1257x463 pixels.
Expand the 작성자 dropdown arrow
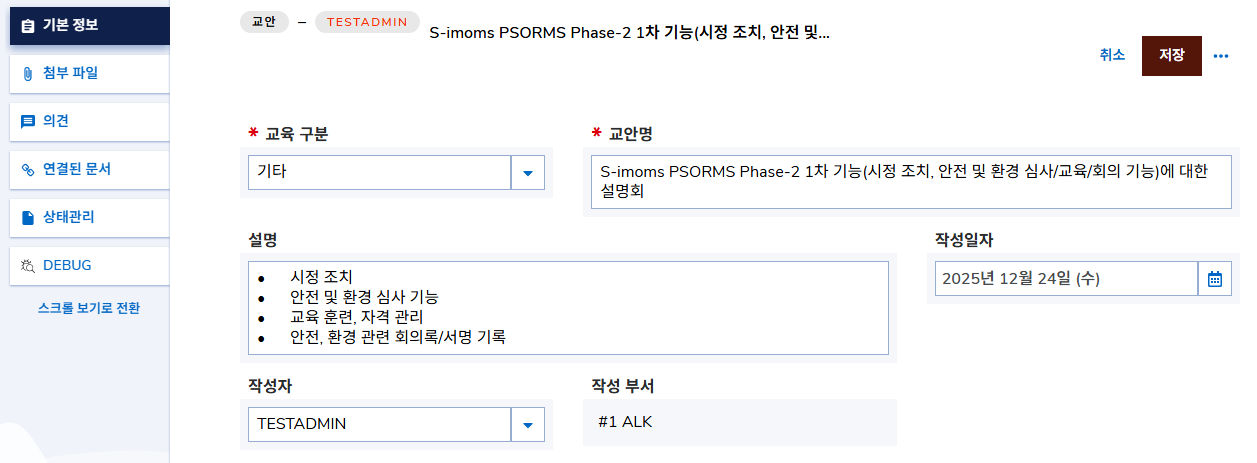[x=527, y=424]
